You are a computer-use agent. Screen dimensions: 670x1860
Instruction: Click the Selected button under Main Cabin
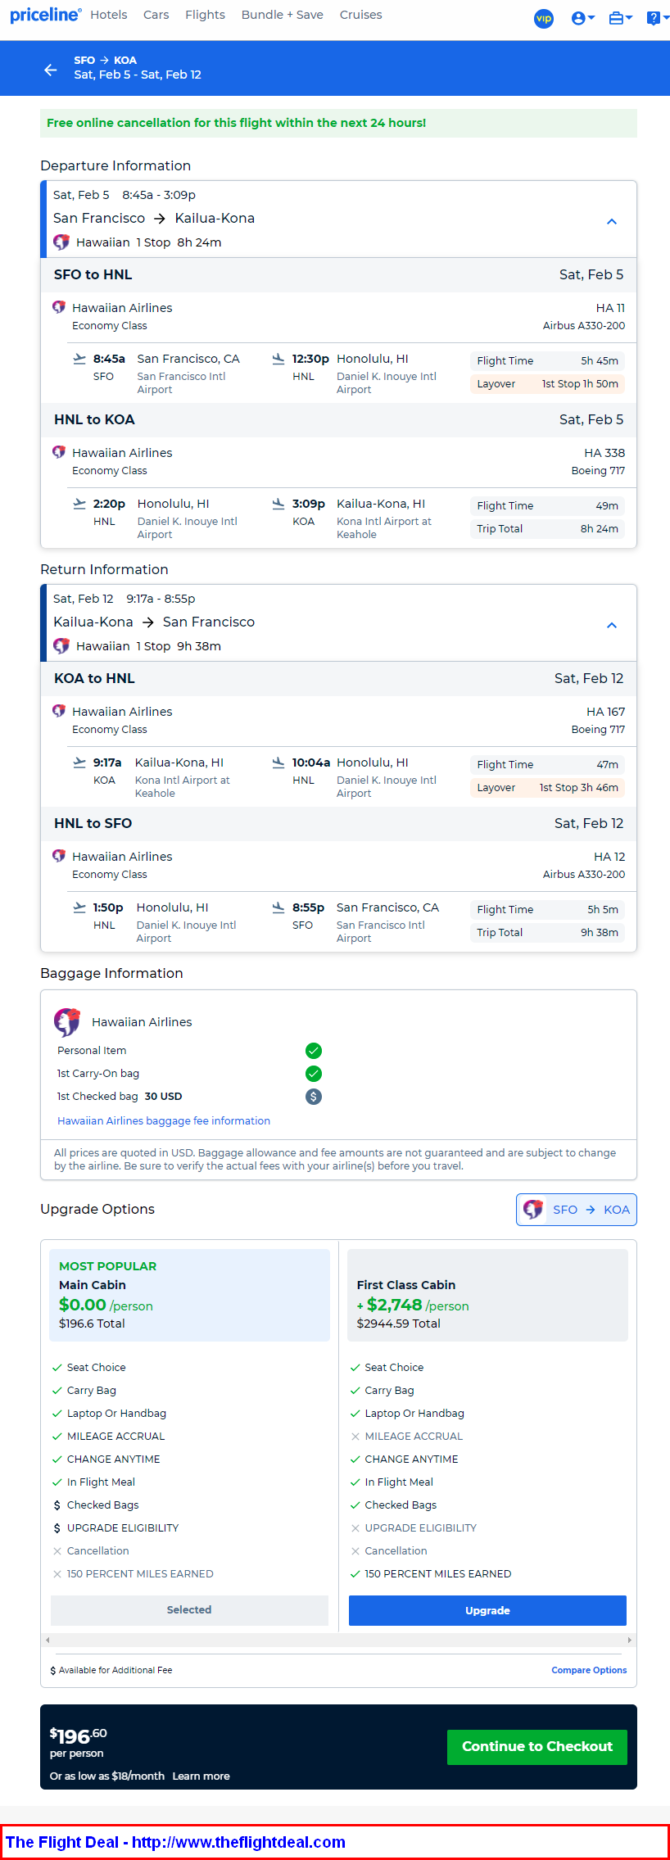point(189,1610)
